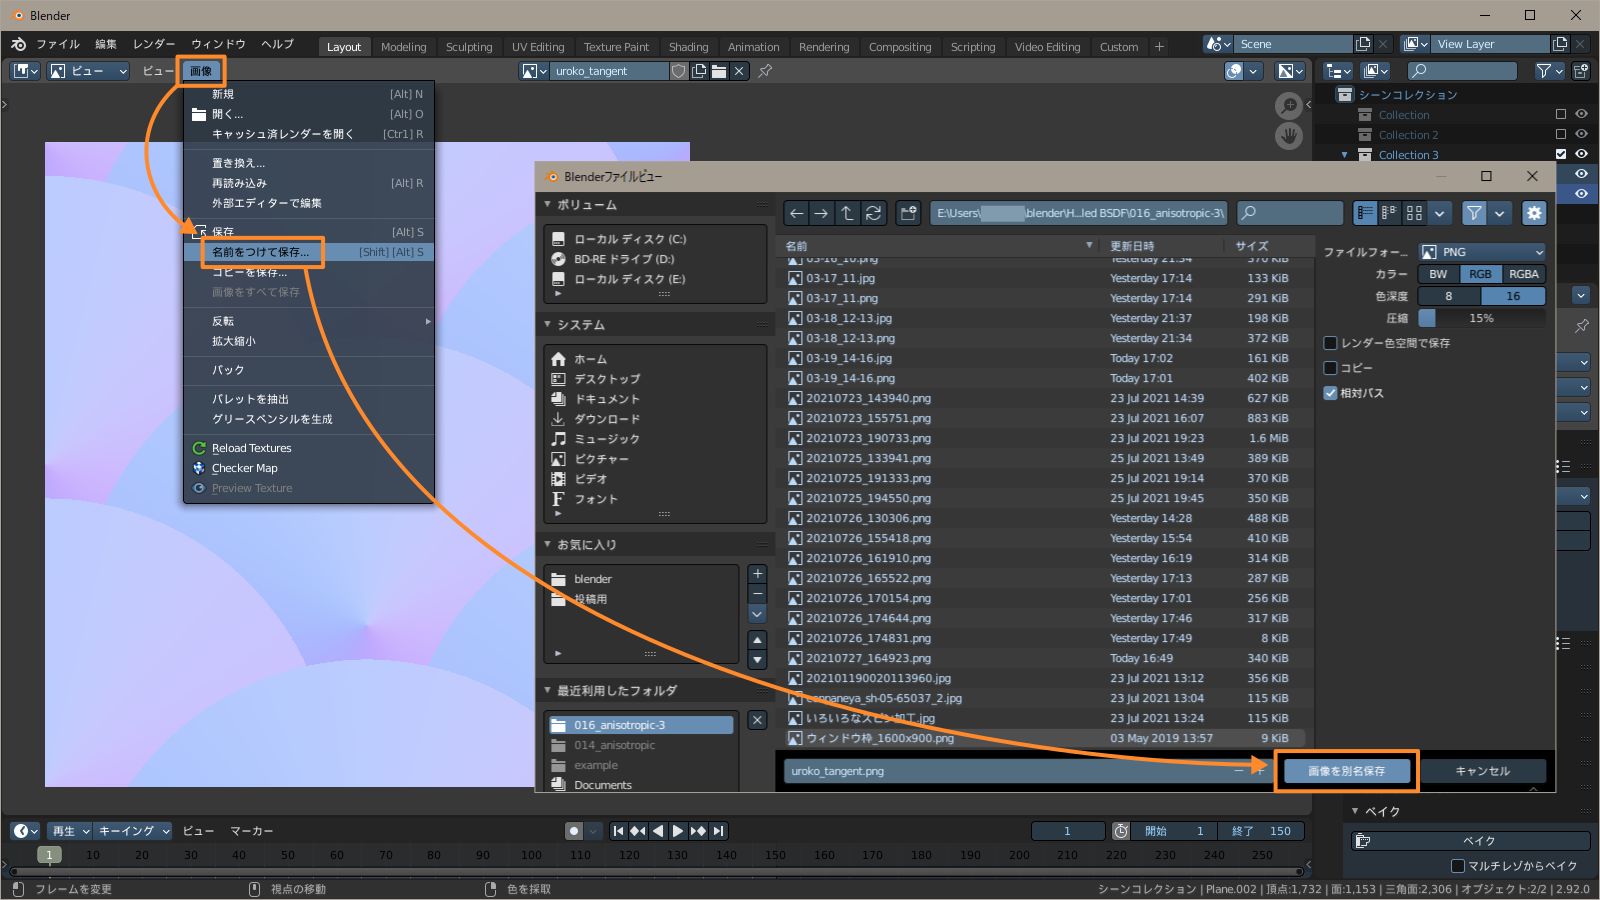
Task: Choose '置き換え...' from image menu
Action: (309, 163)
